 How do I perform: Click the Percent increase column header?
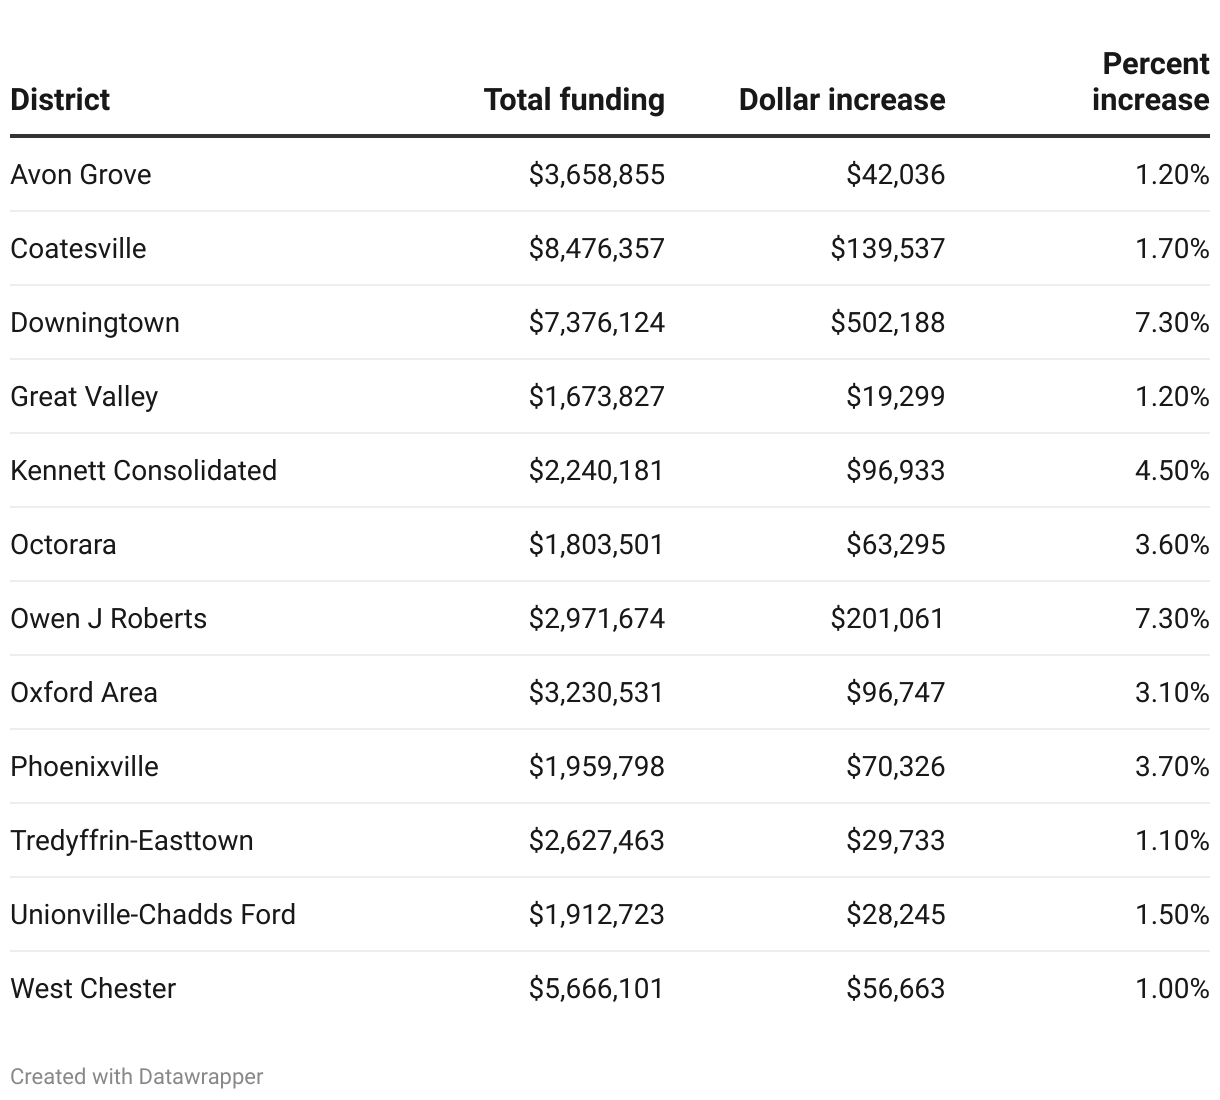click(1150, 82)
